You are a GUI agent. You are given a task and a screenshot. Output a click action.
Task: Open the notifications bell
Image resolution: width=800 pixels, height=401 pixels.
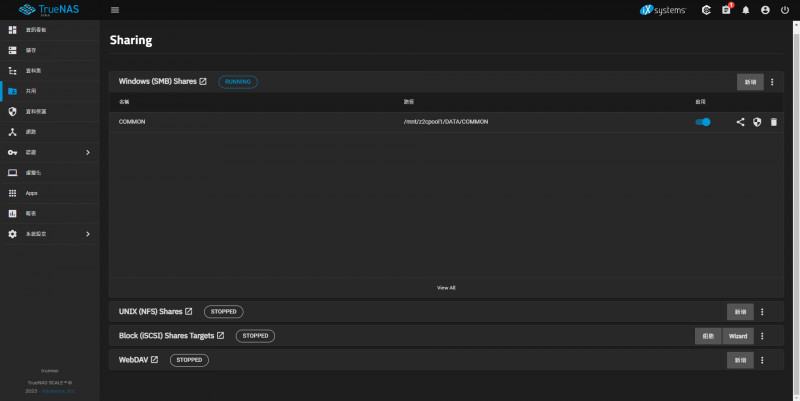[745, 10]
